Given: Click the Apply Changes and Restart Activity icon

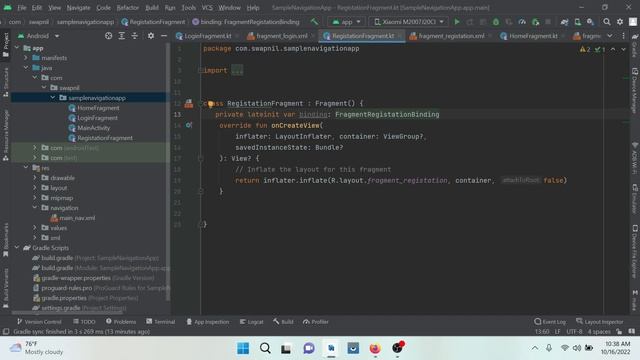Looking at the screenshot, I should [470, 22].
